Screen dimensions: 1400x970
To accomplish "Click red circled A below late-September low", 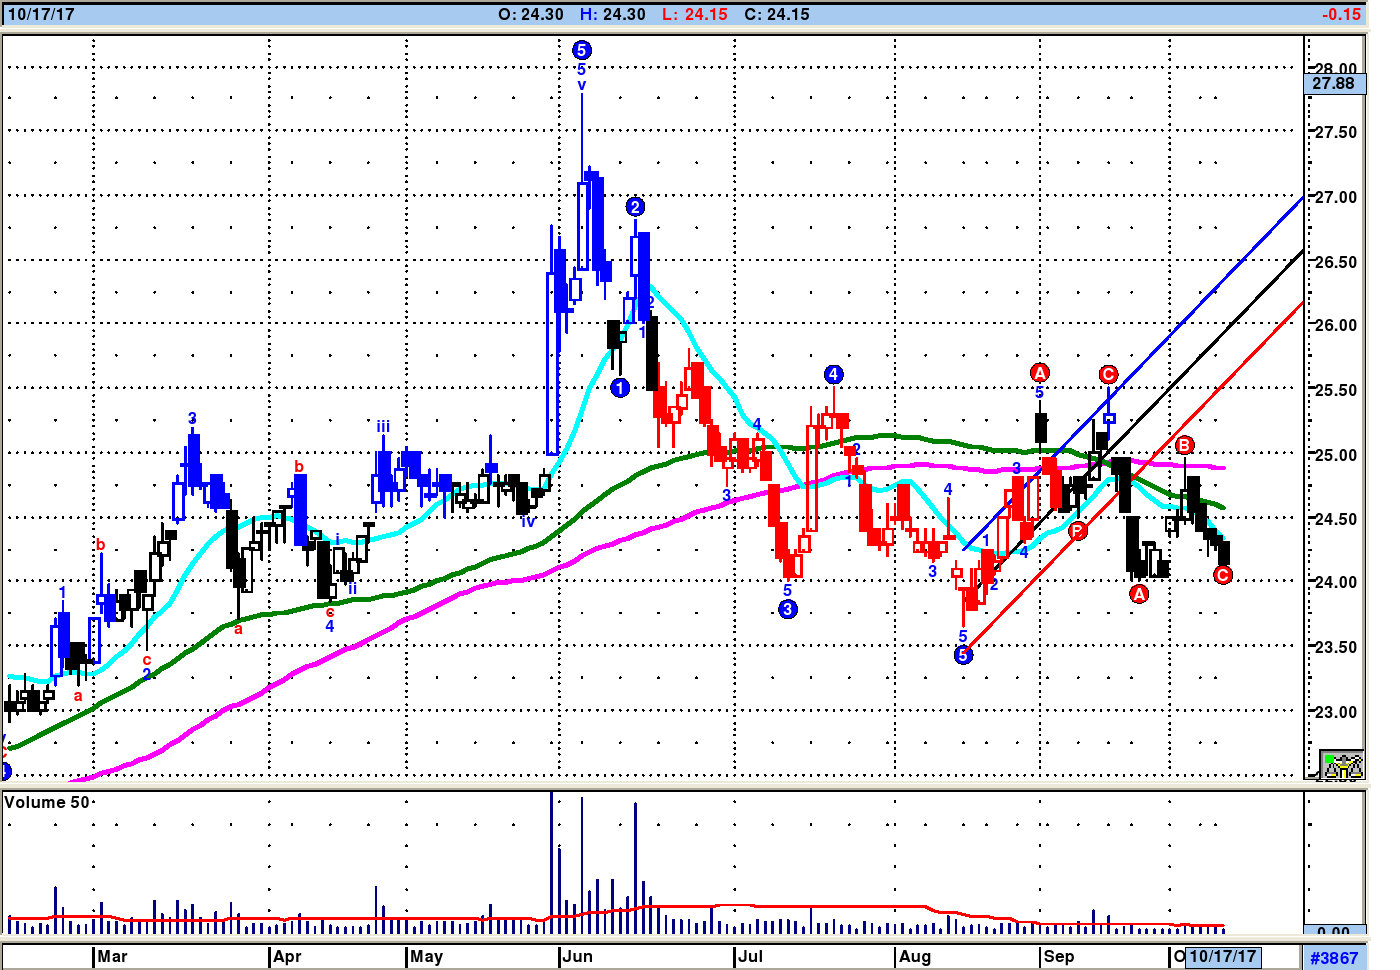I will click(1139, 594).
